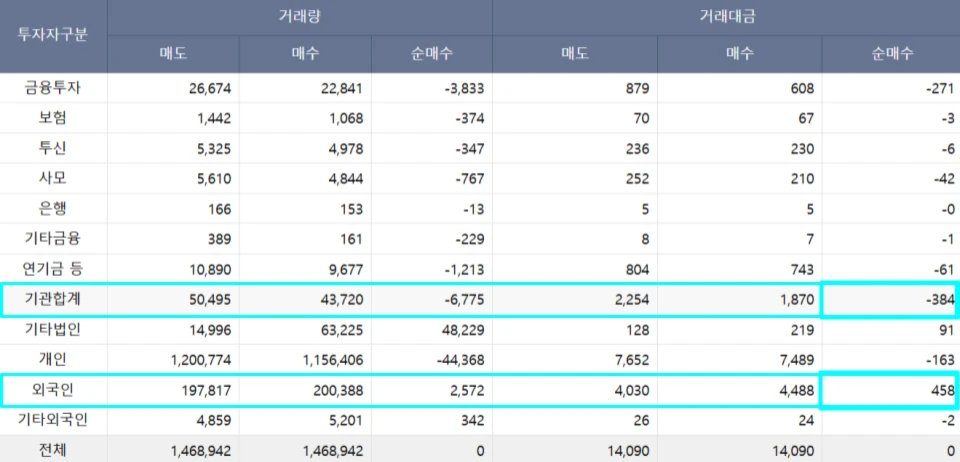Image resolution: width=960 pixels, height=462 pixels.
Task: Select the 거래대금 group header
Action: click(725, 17)
